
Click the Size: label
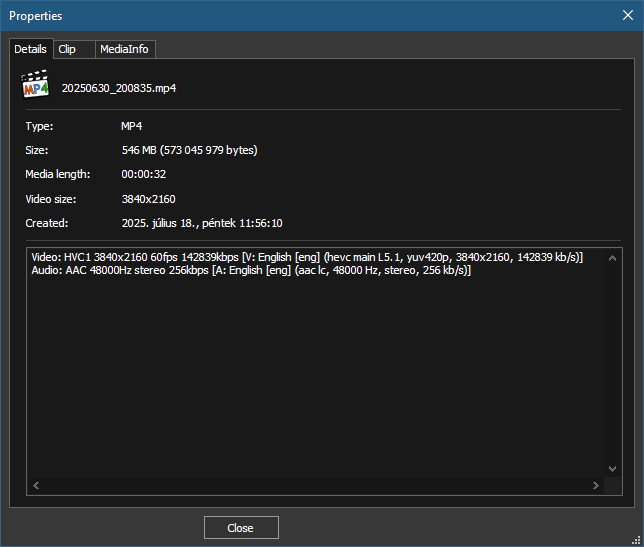[x=37, y=150]
